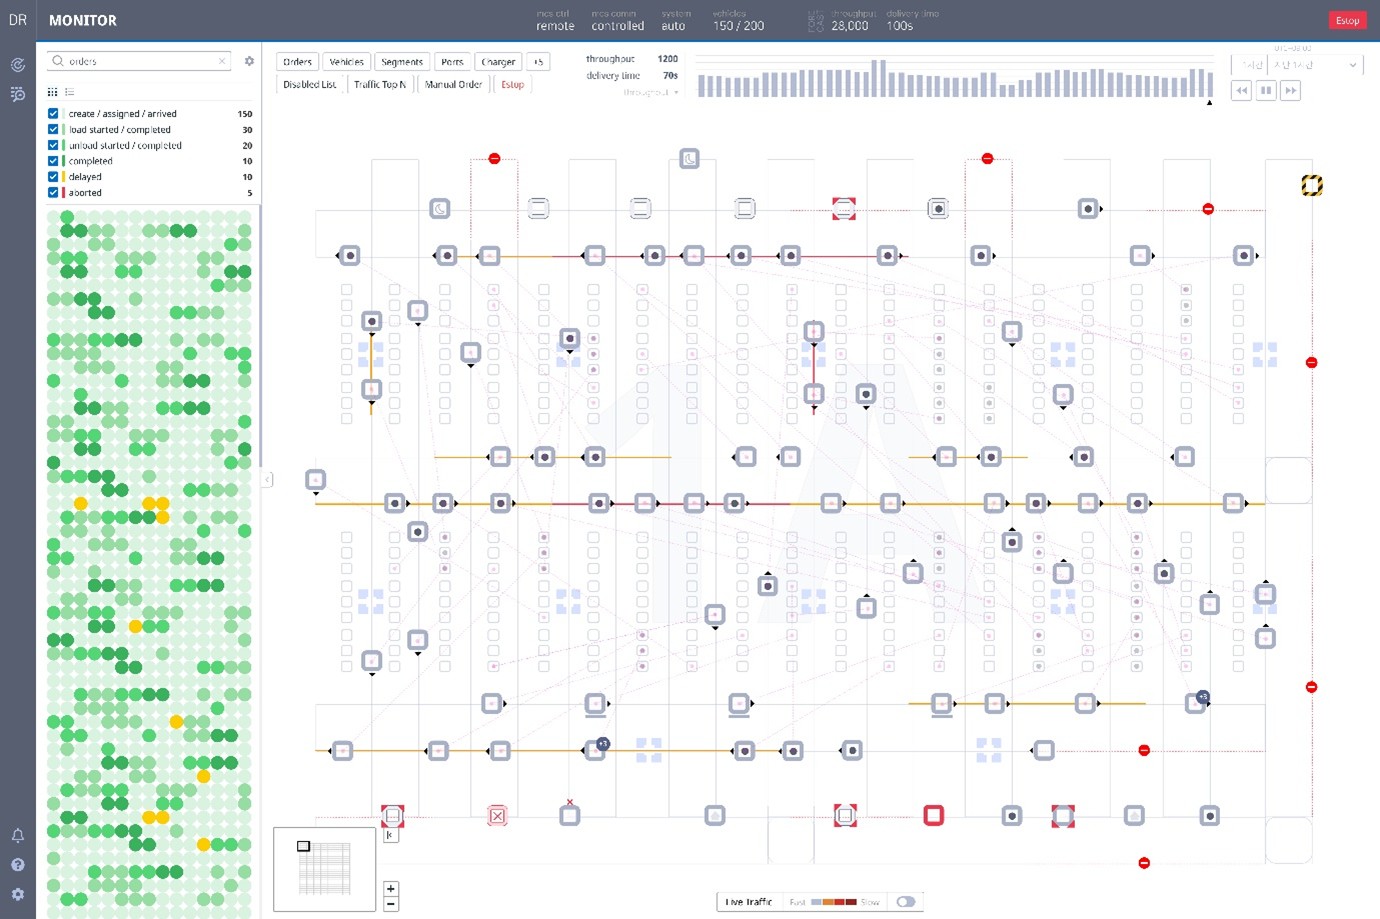The image size is (1380, 919).
Task: Clear the orders search field
Action: pos(222,62)
